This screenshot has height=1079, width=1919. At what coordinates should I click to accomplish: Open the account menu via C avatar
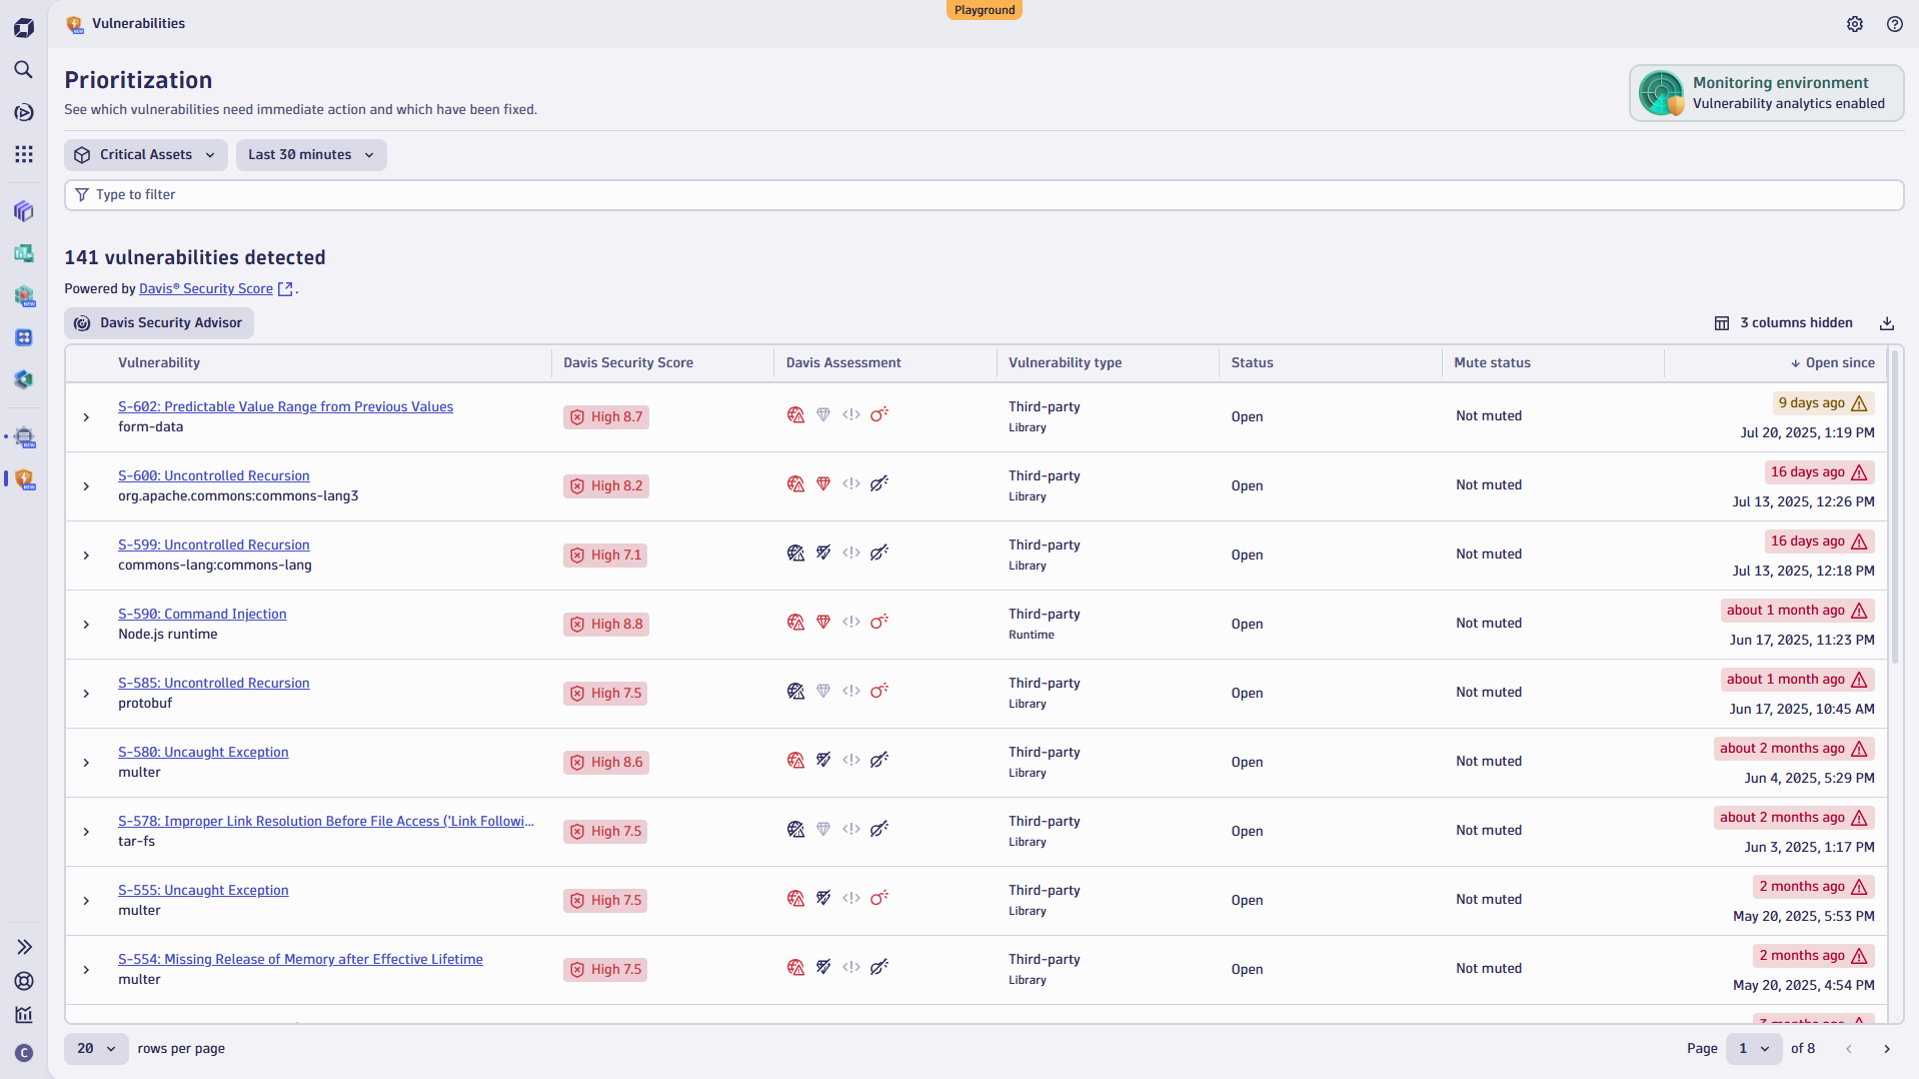click(x=23, y=1053)
